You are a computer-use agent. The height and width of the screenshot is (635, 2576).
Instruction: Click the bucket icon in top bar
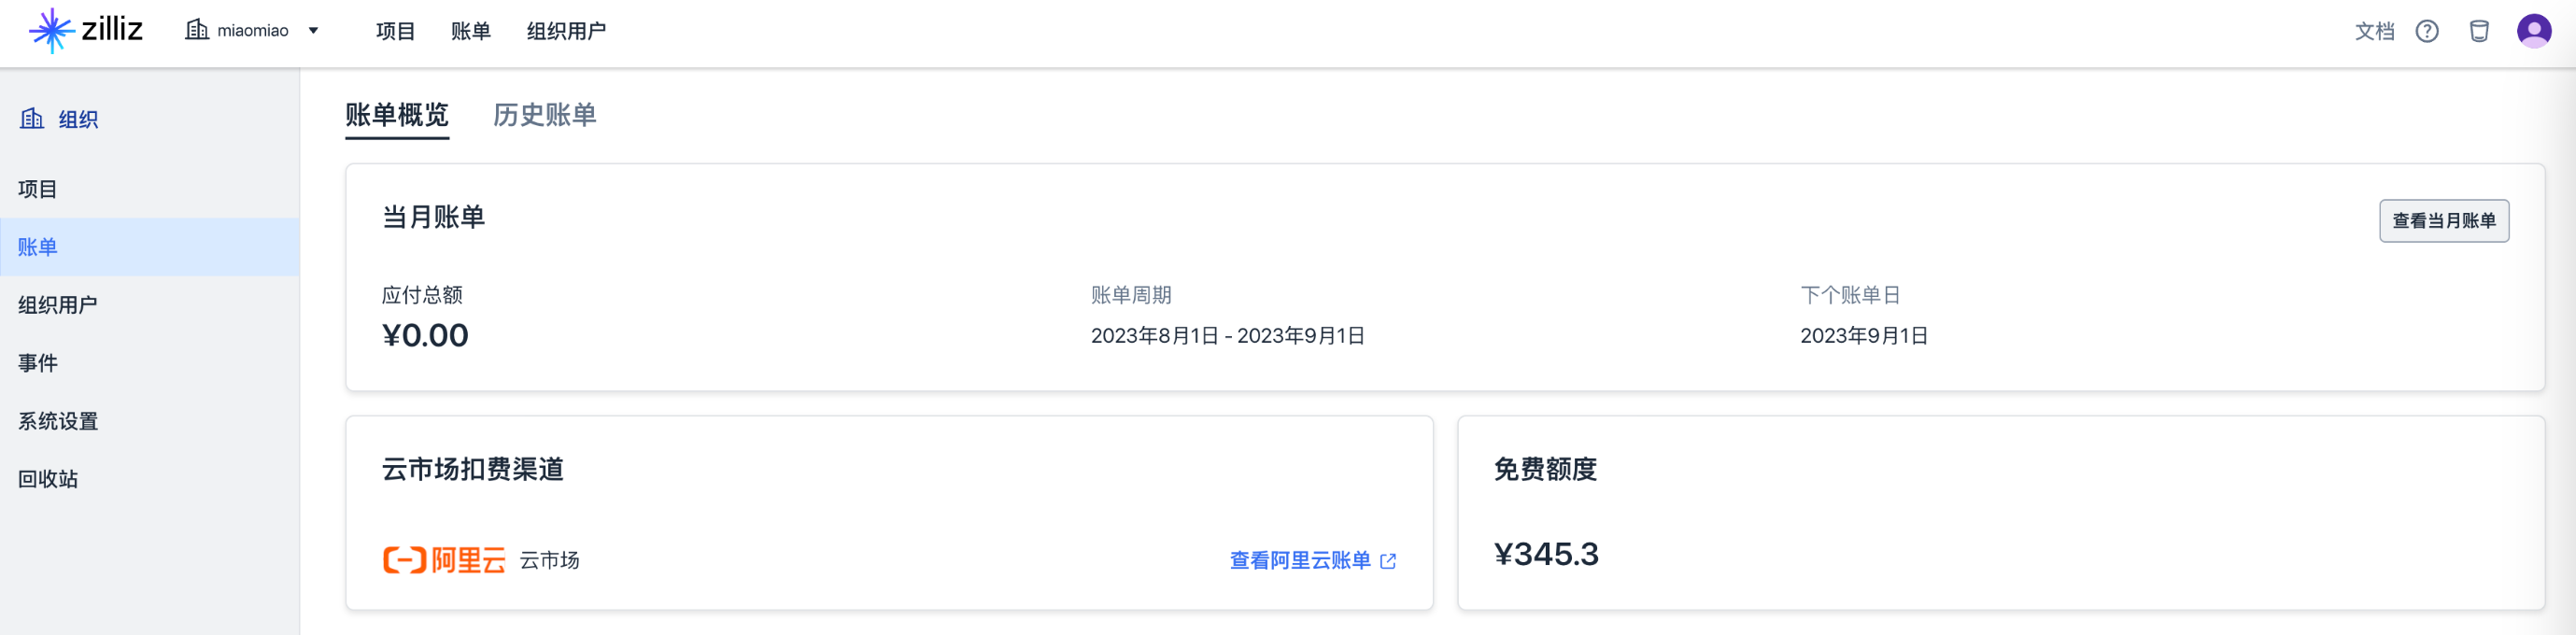point(2479,31)
